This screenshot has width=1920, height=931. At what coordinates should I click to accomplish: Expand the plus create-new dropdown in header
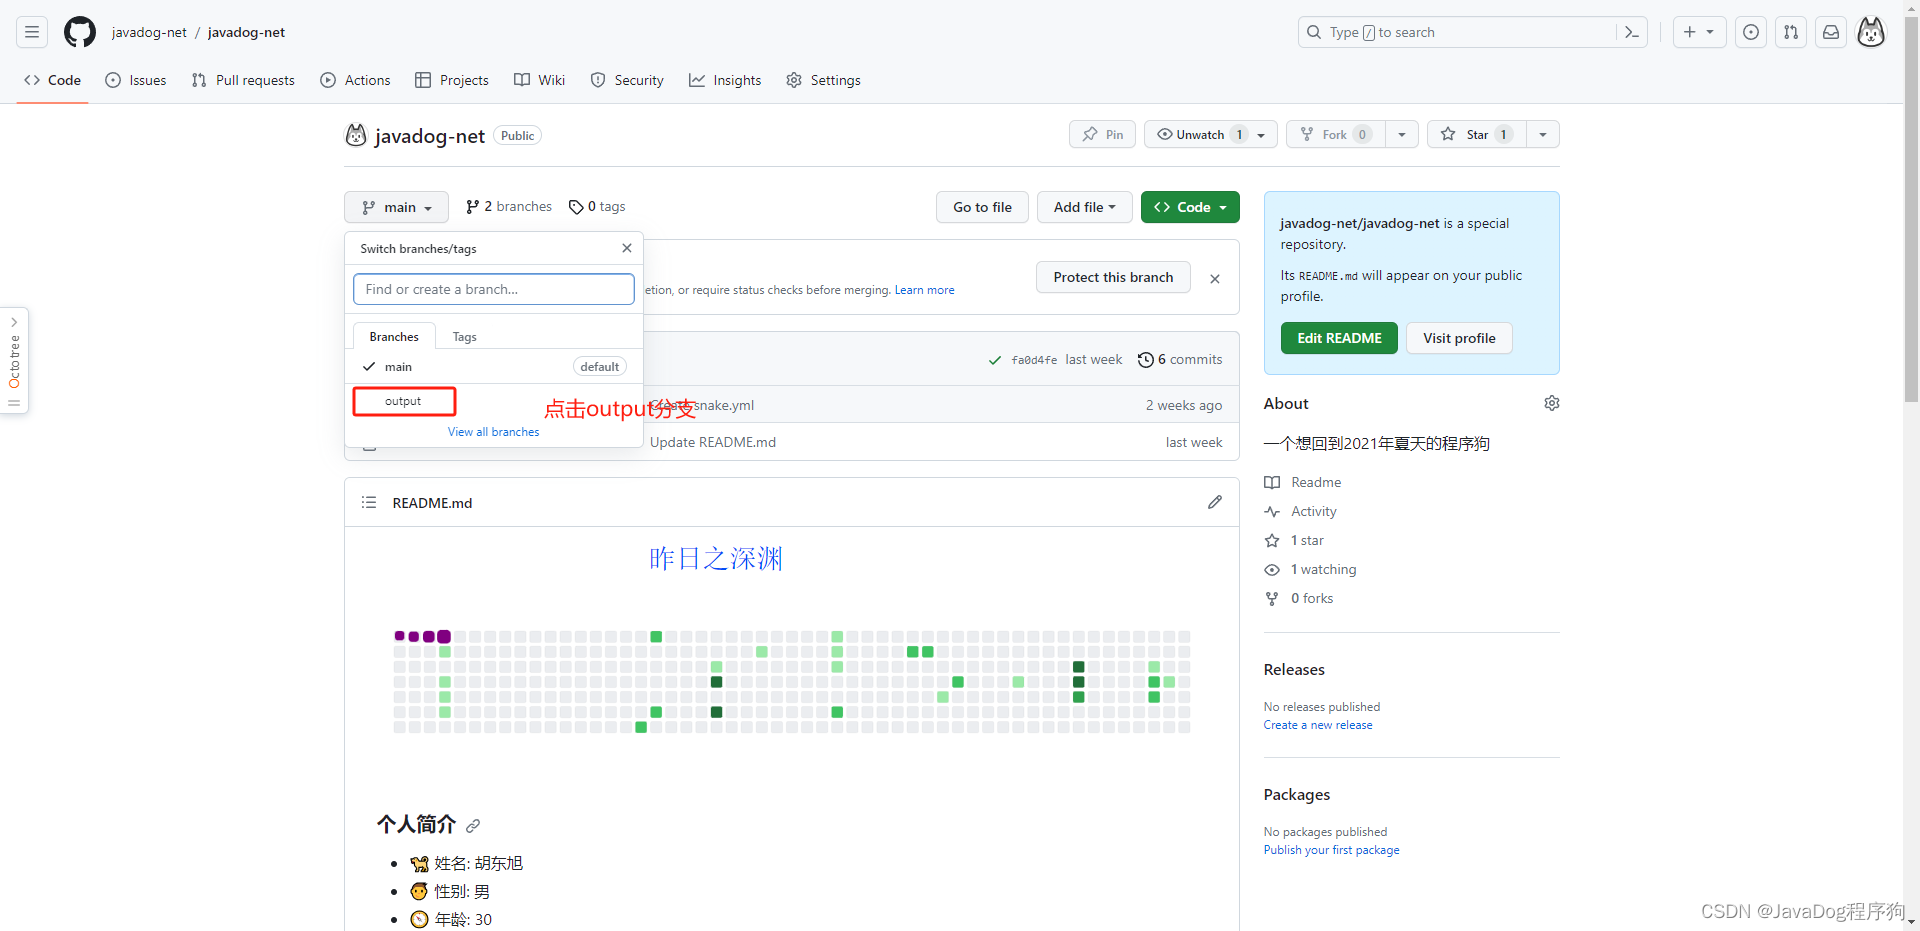pyautogui.click(x=1700, y=32)
